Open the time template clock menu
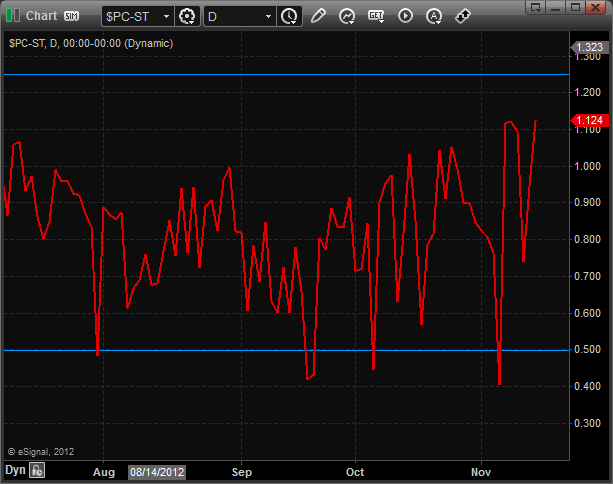This screenshot has height=484, width=613. (289, 16)
